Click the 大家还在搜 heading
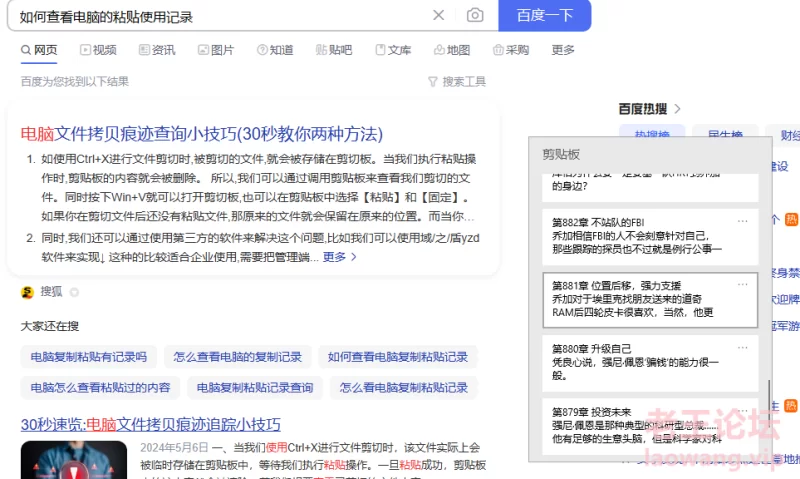800x479 pixels. (x=49, y=326)
